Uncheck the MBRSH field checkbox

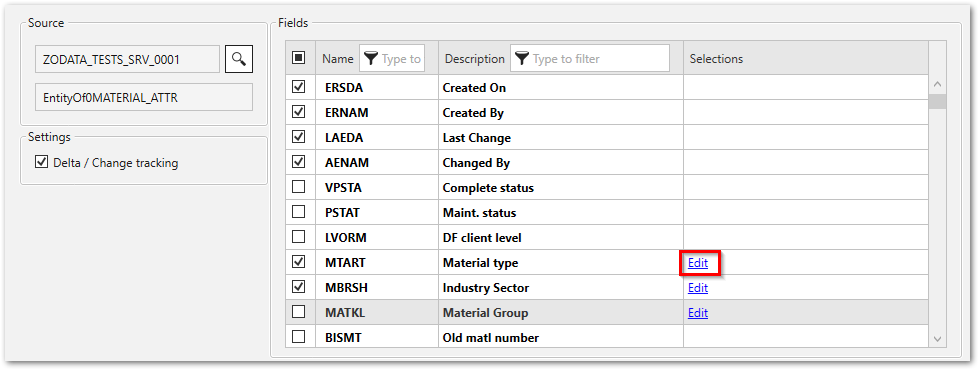(299, 287)
